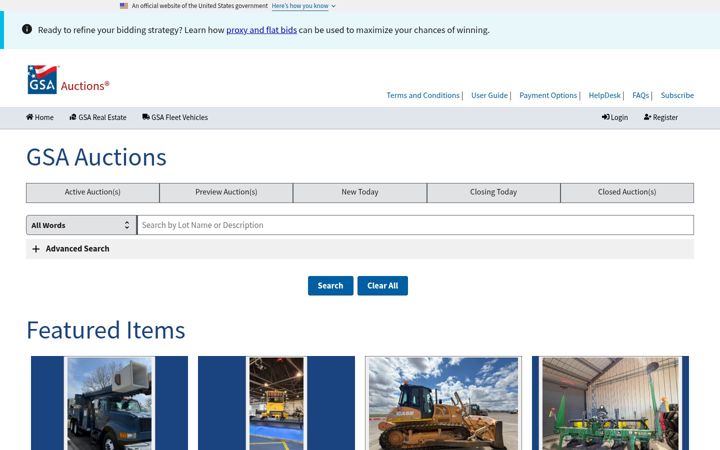The image size is (720, 450).
Task: Open the bucket truck featured item
Action: (x=109, y=403)
